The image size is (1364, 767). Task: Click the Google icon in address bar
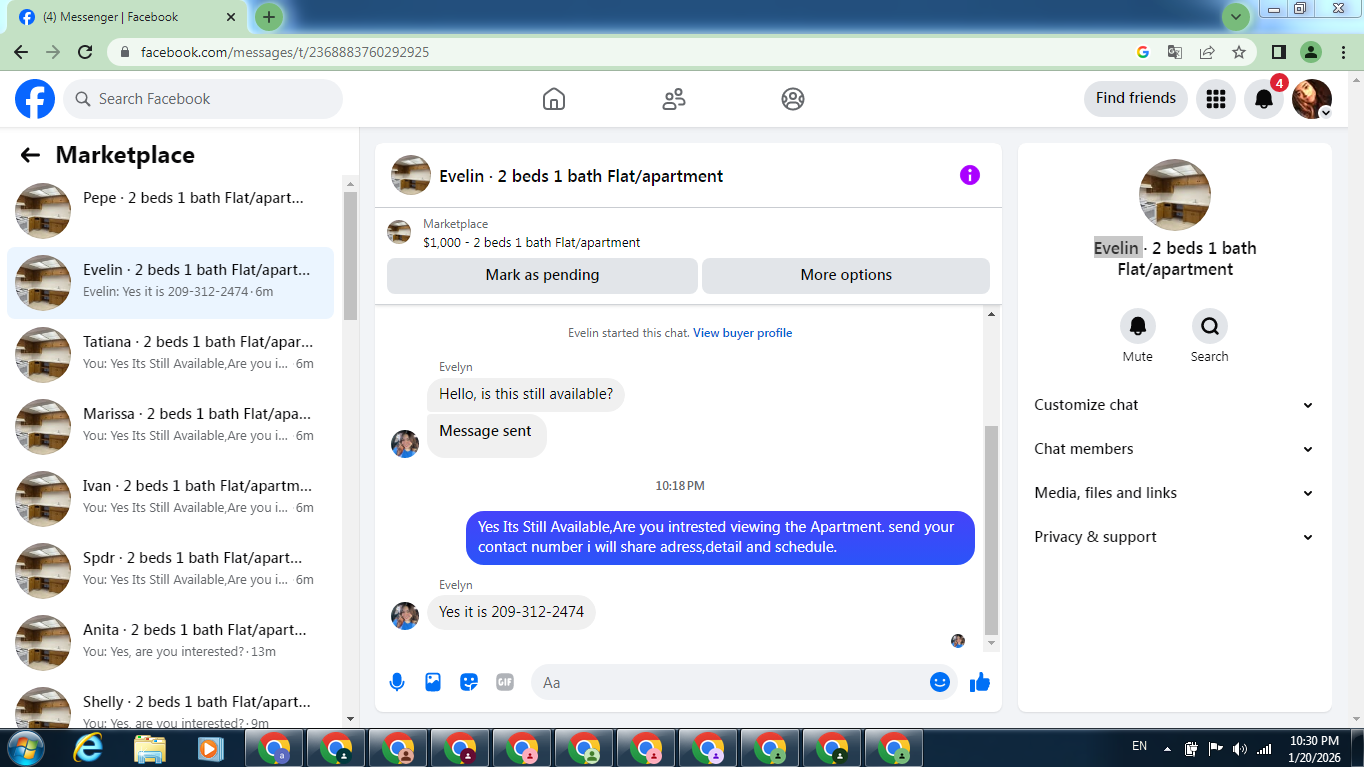point(1143,52)
